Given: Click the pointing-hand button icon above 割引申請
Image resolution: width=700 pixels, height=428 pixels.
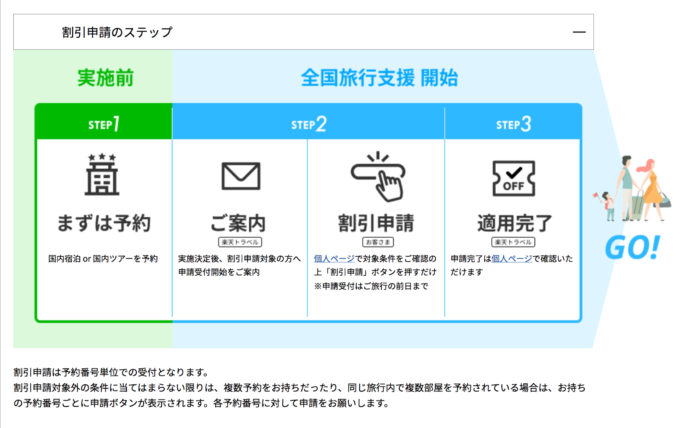Looking at the screenshot, I should pyautogui.click(x=378, y=177).
